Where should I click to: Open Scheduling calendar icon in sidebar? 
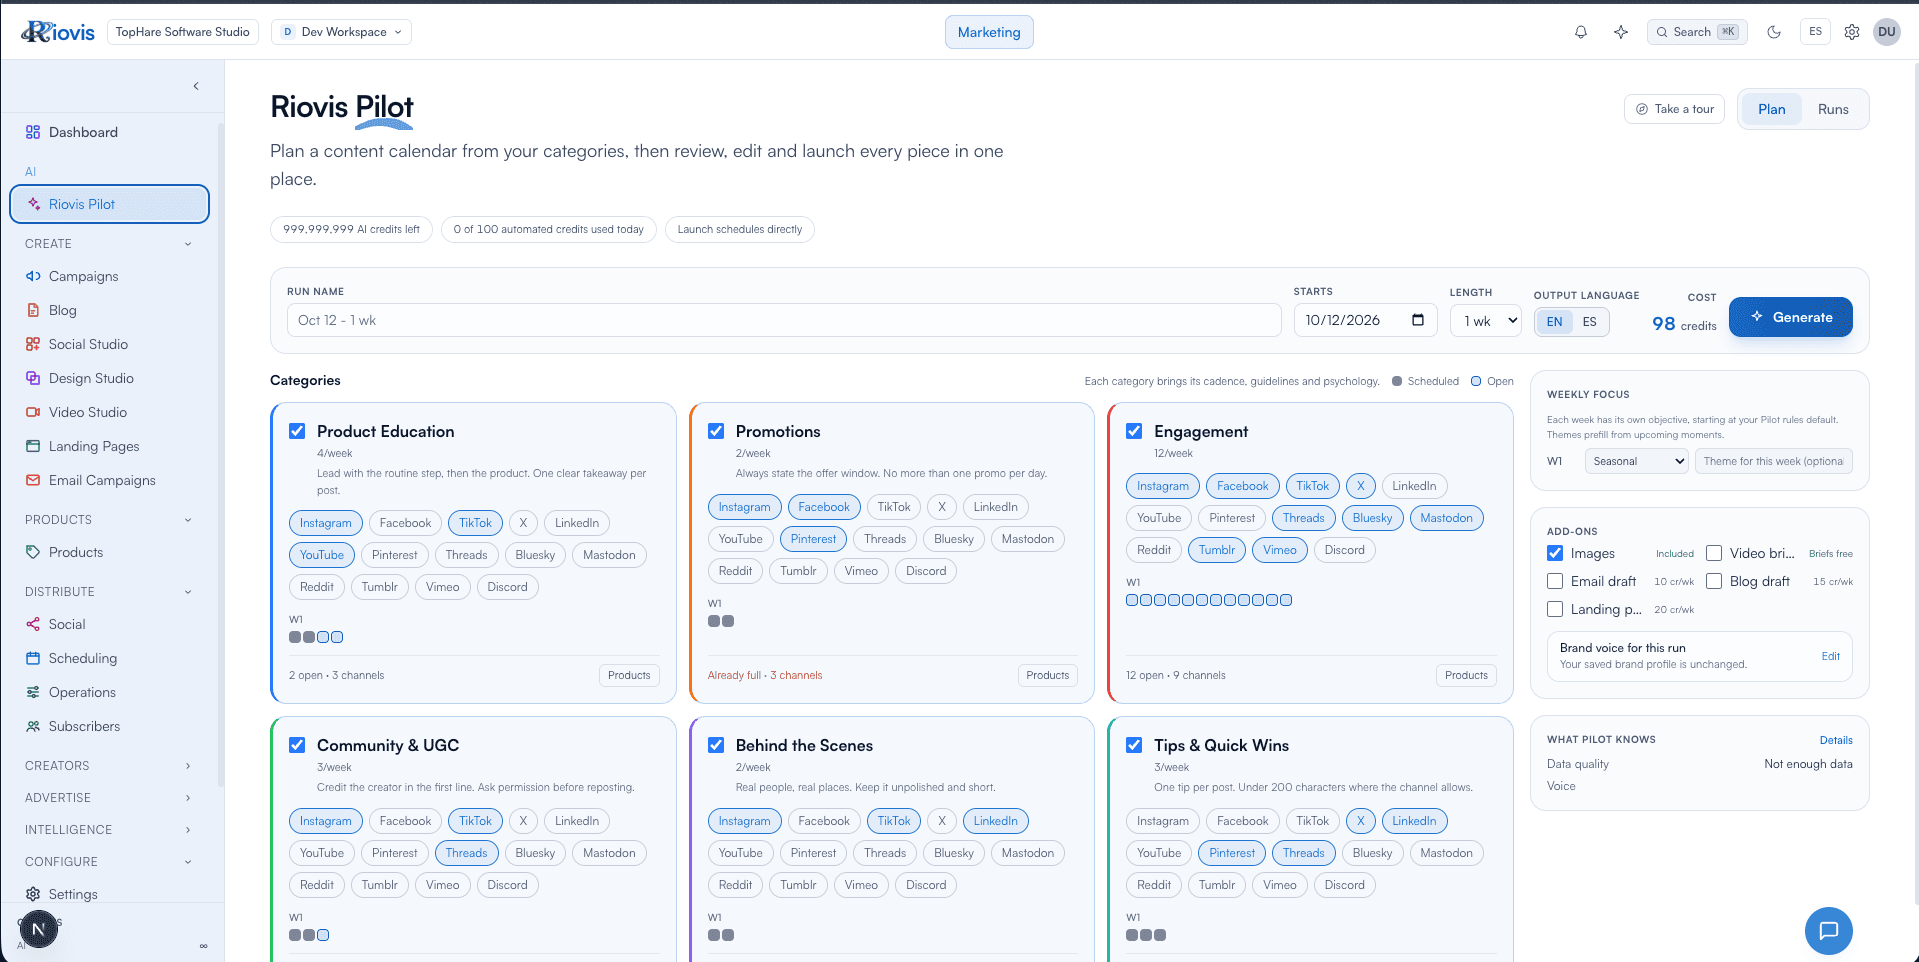coord(33,658)
